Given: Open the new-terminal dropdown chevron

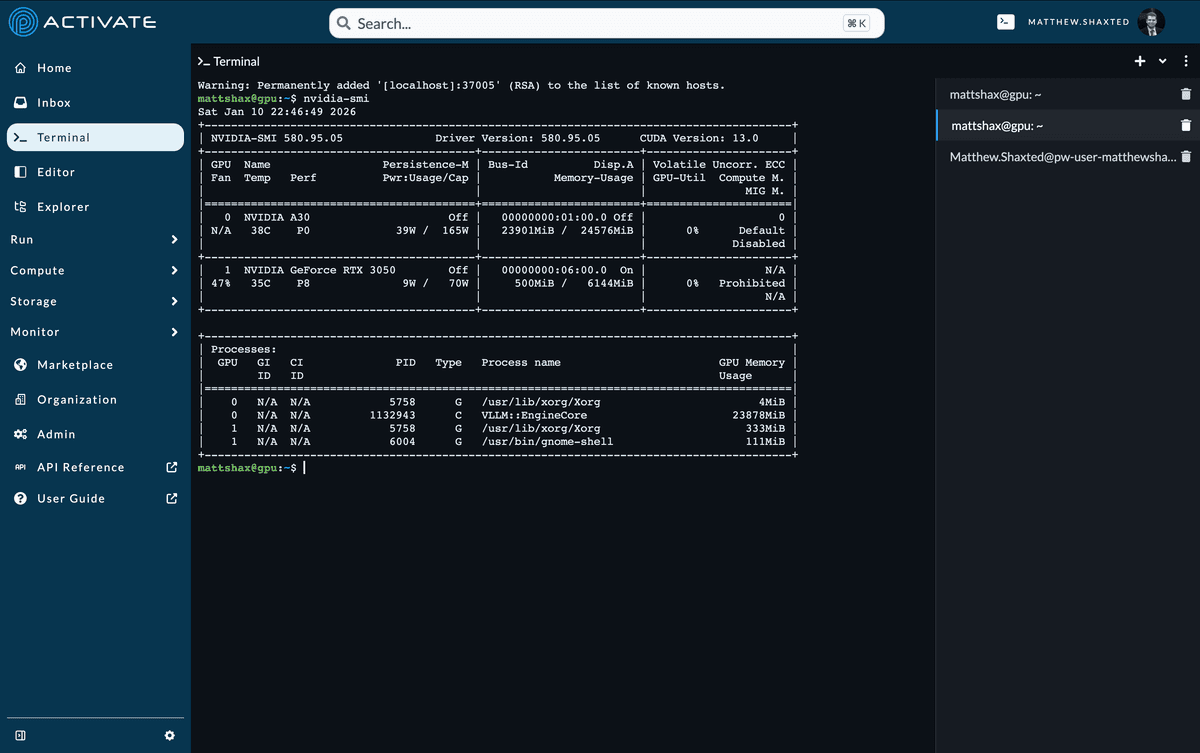Looking at the screenshot, I should pos(1161,60).
